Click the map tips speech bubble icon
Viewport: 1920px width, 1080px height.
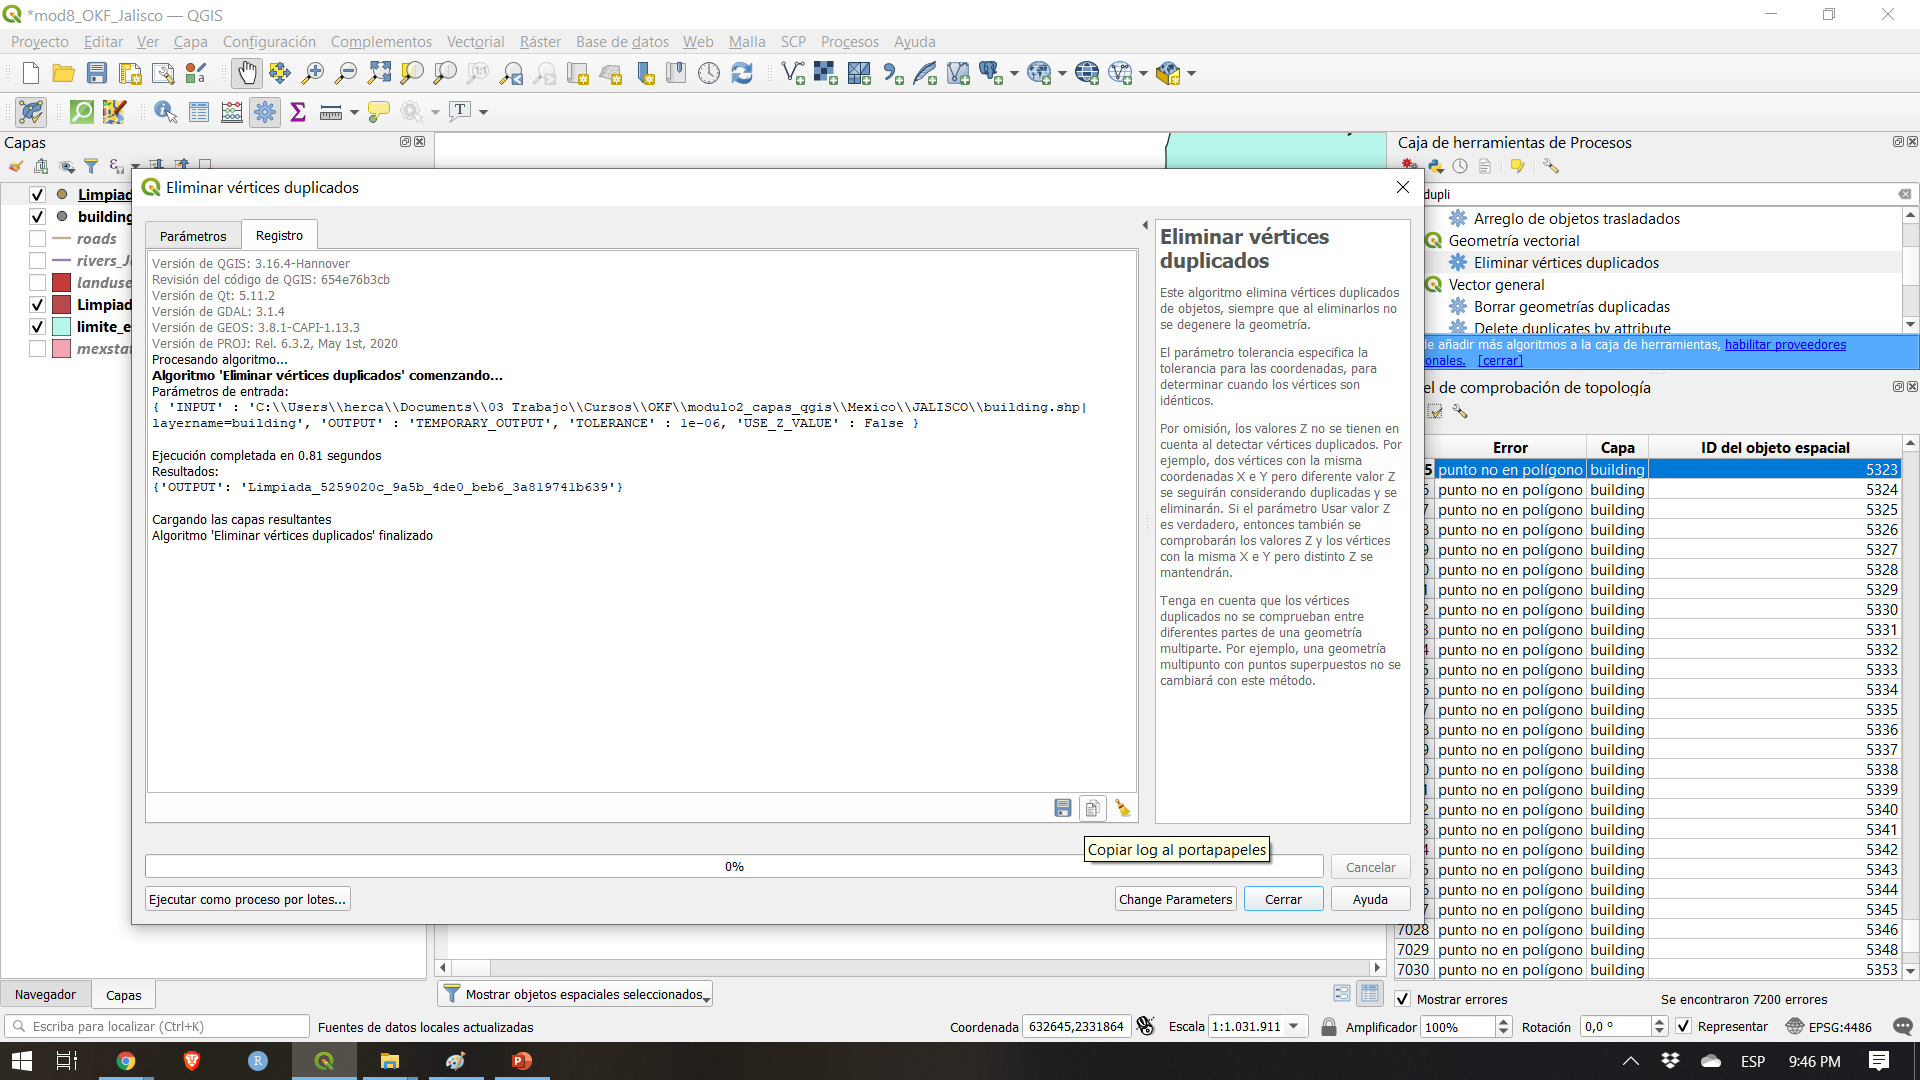pos(378,112)
